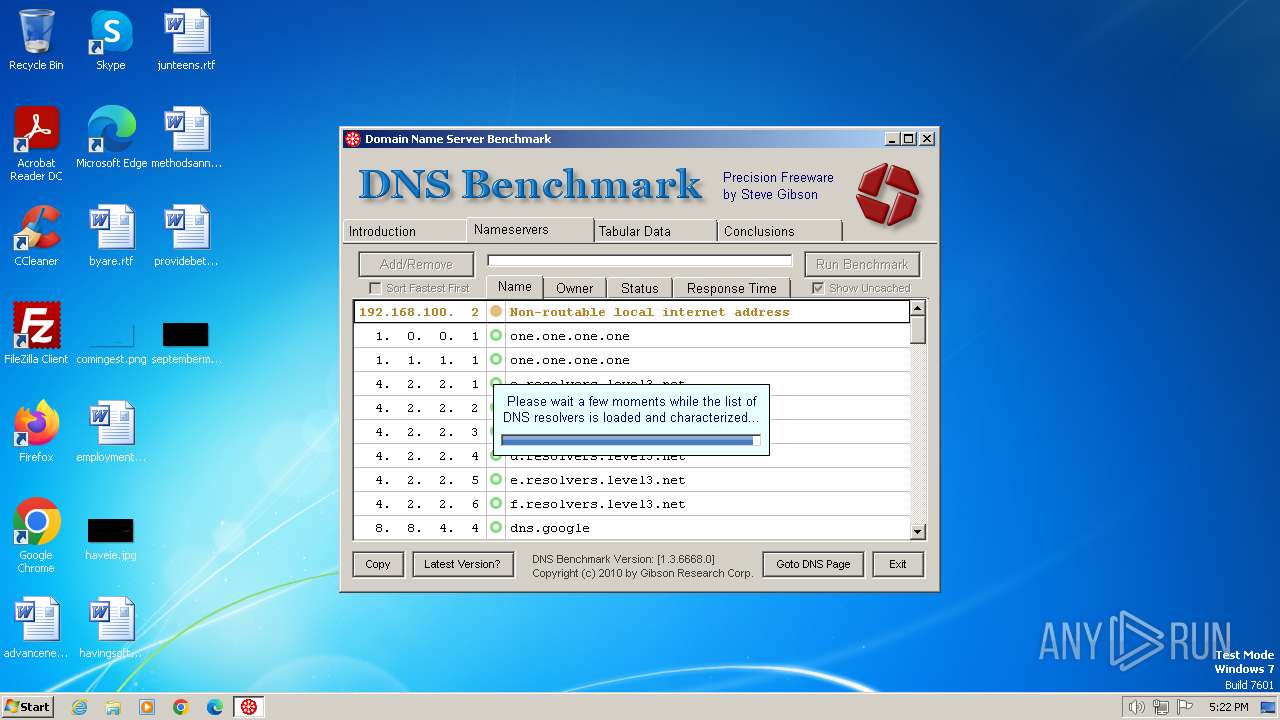Switch to the Nameservers tab
Image resolution: width=1280 pixels, height=720 pixels.
(530, 230)
